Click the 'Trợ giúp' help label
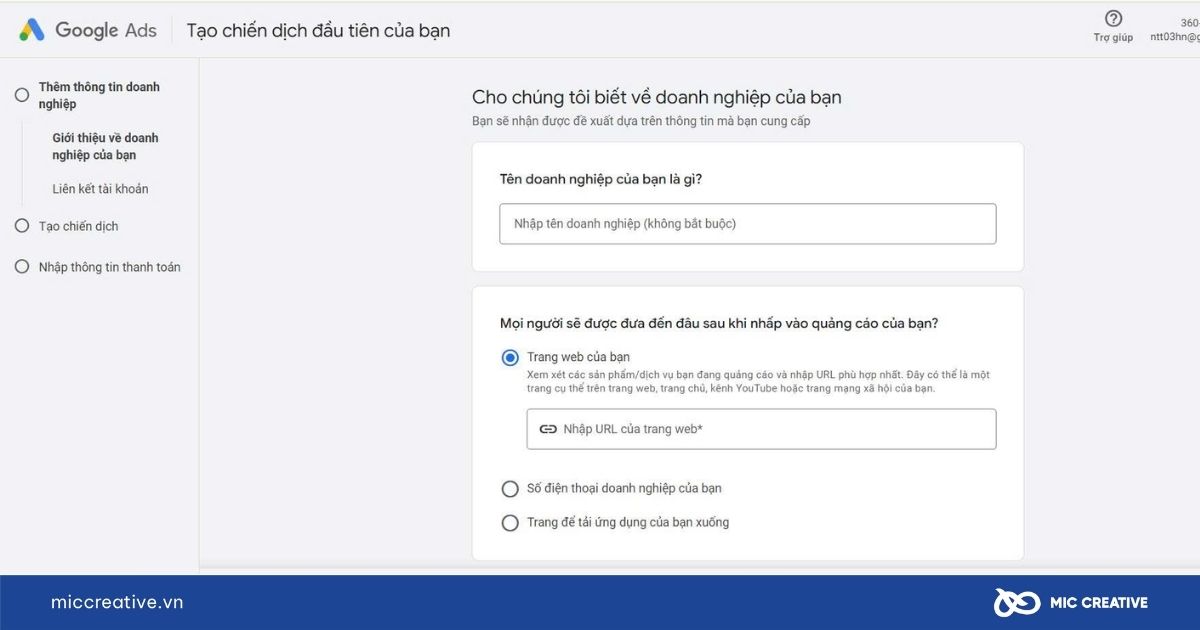 [x=1113, y=38]
